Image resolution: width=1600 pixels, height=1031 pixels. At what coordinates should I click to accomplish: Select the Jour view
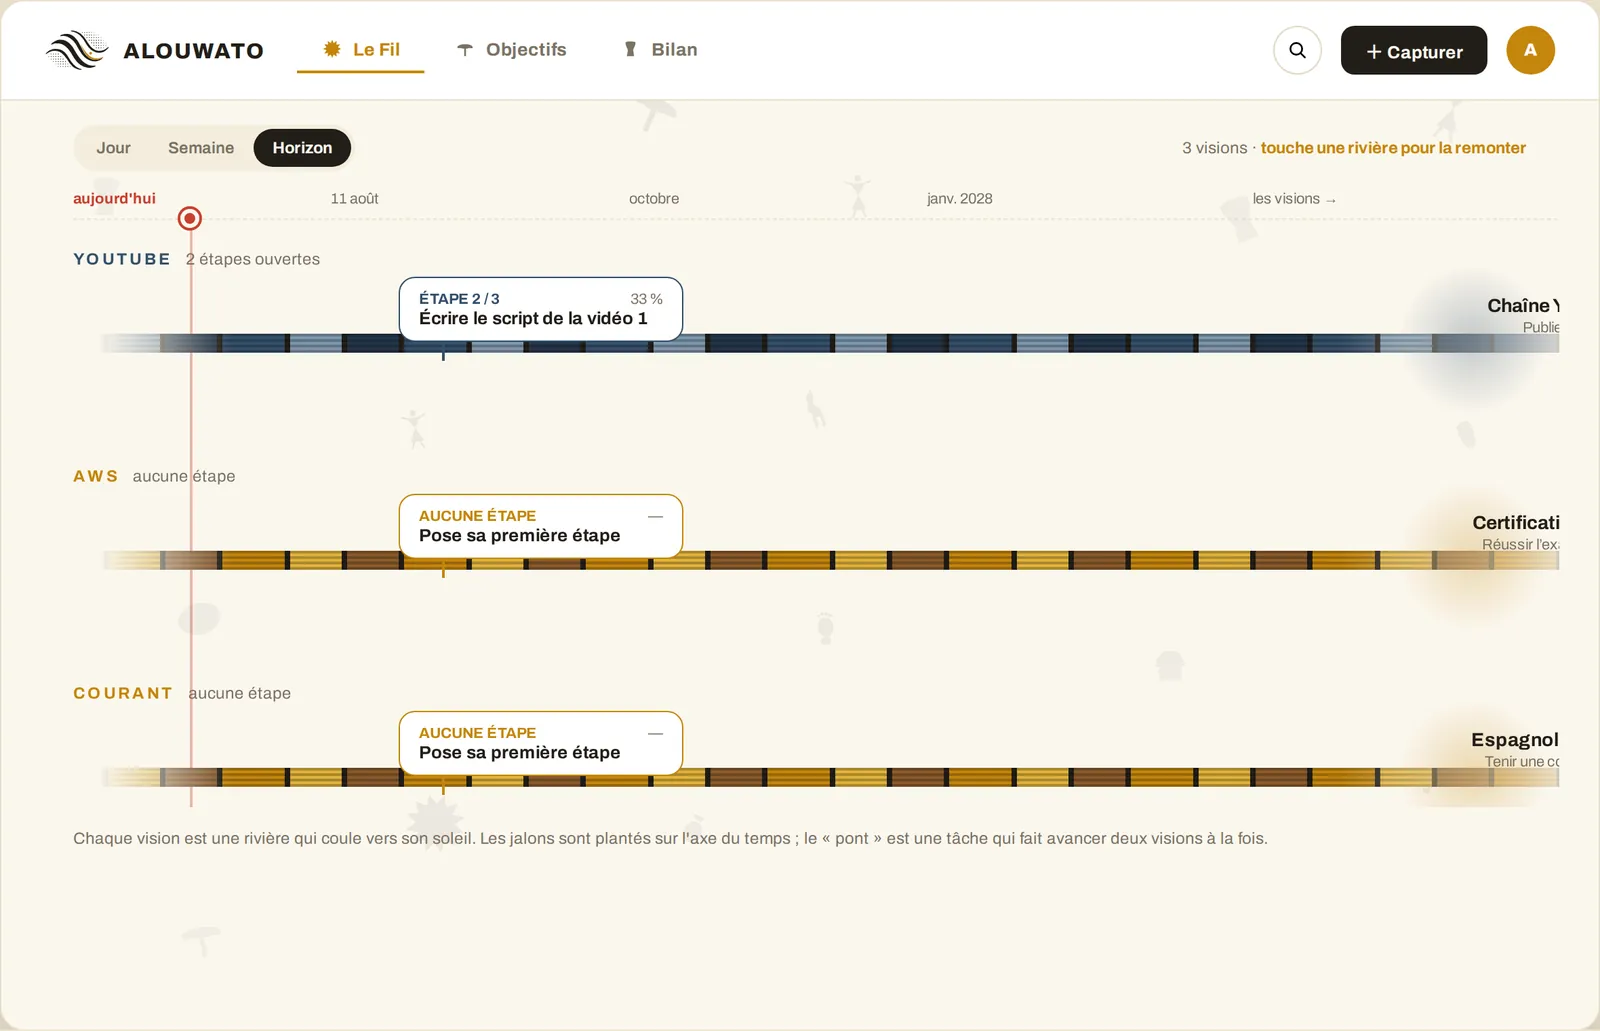point(113,148)
